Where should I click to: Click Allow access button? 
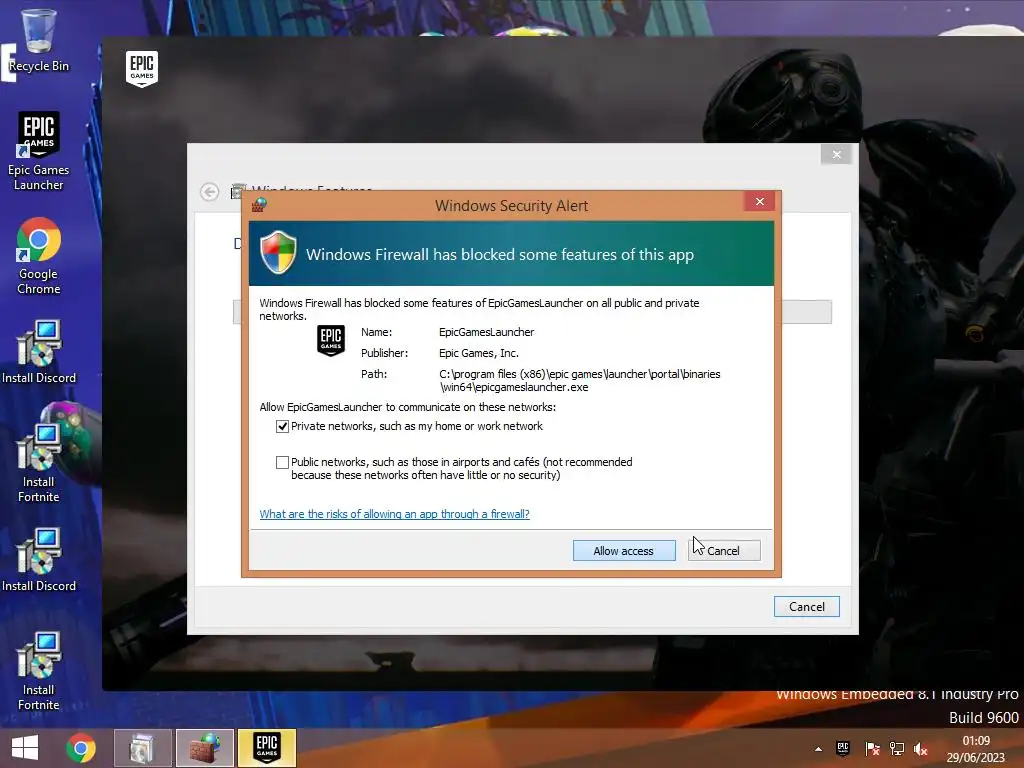pyautogui.click(x=624, y=551)
